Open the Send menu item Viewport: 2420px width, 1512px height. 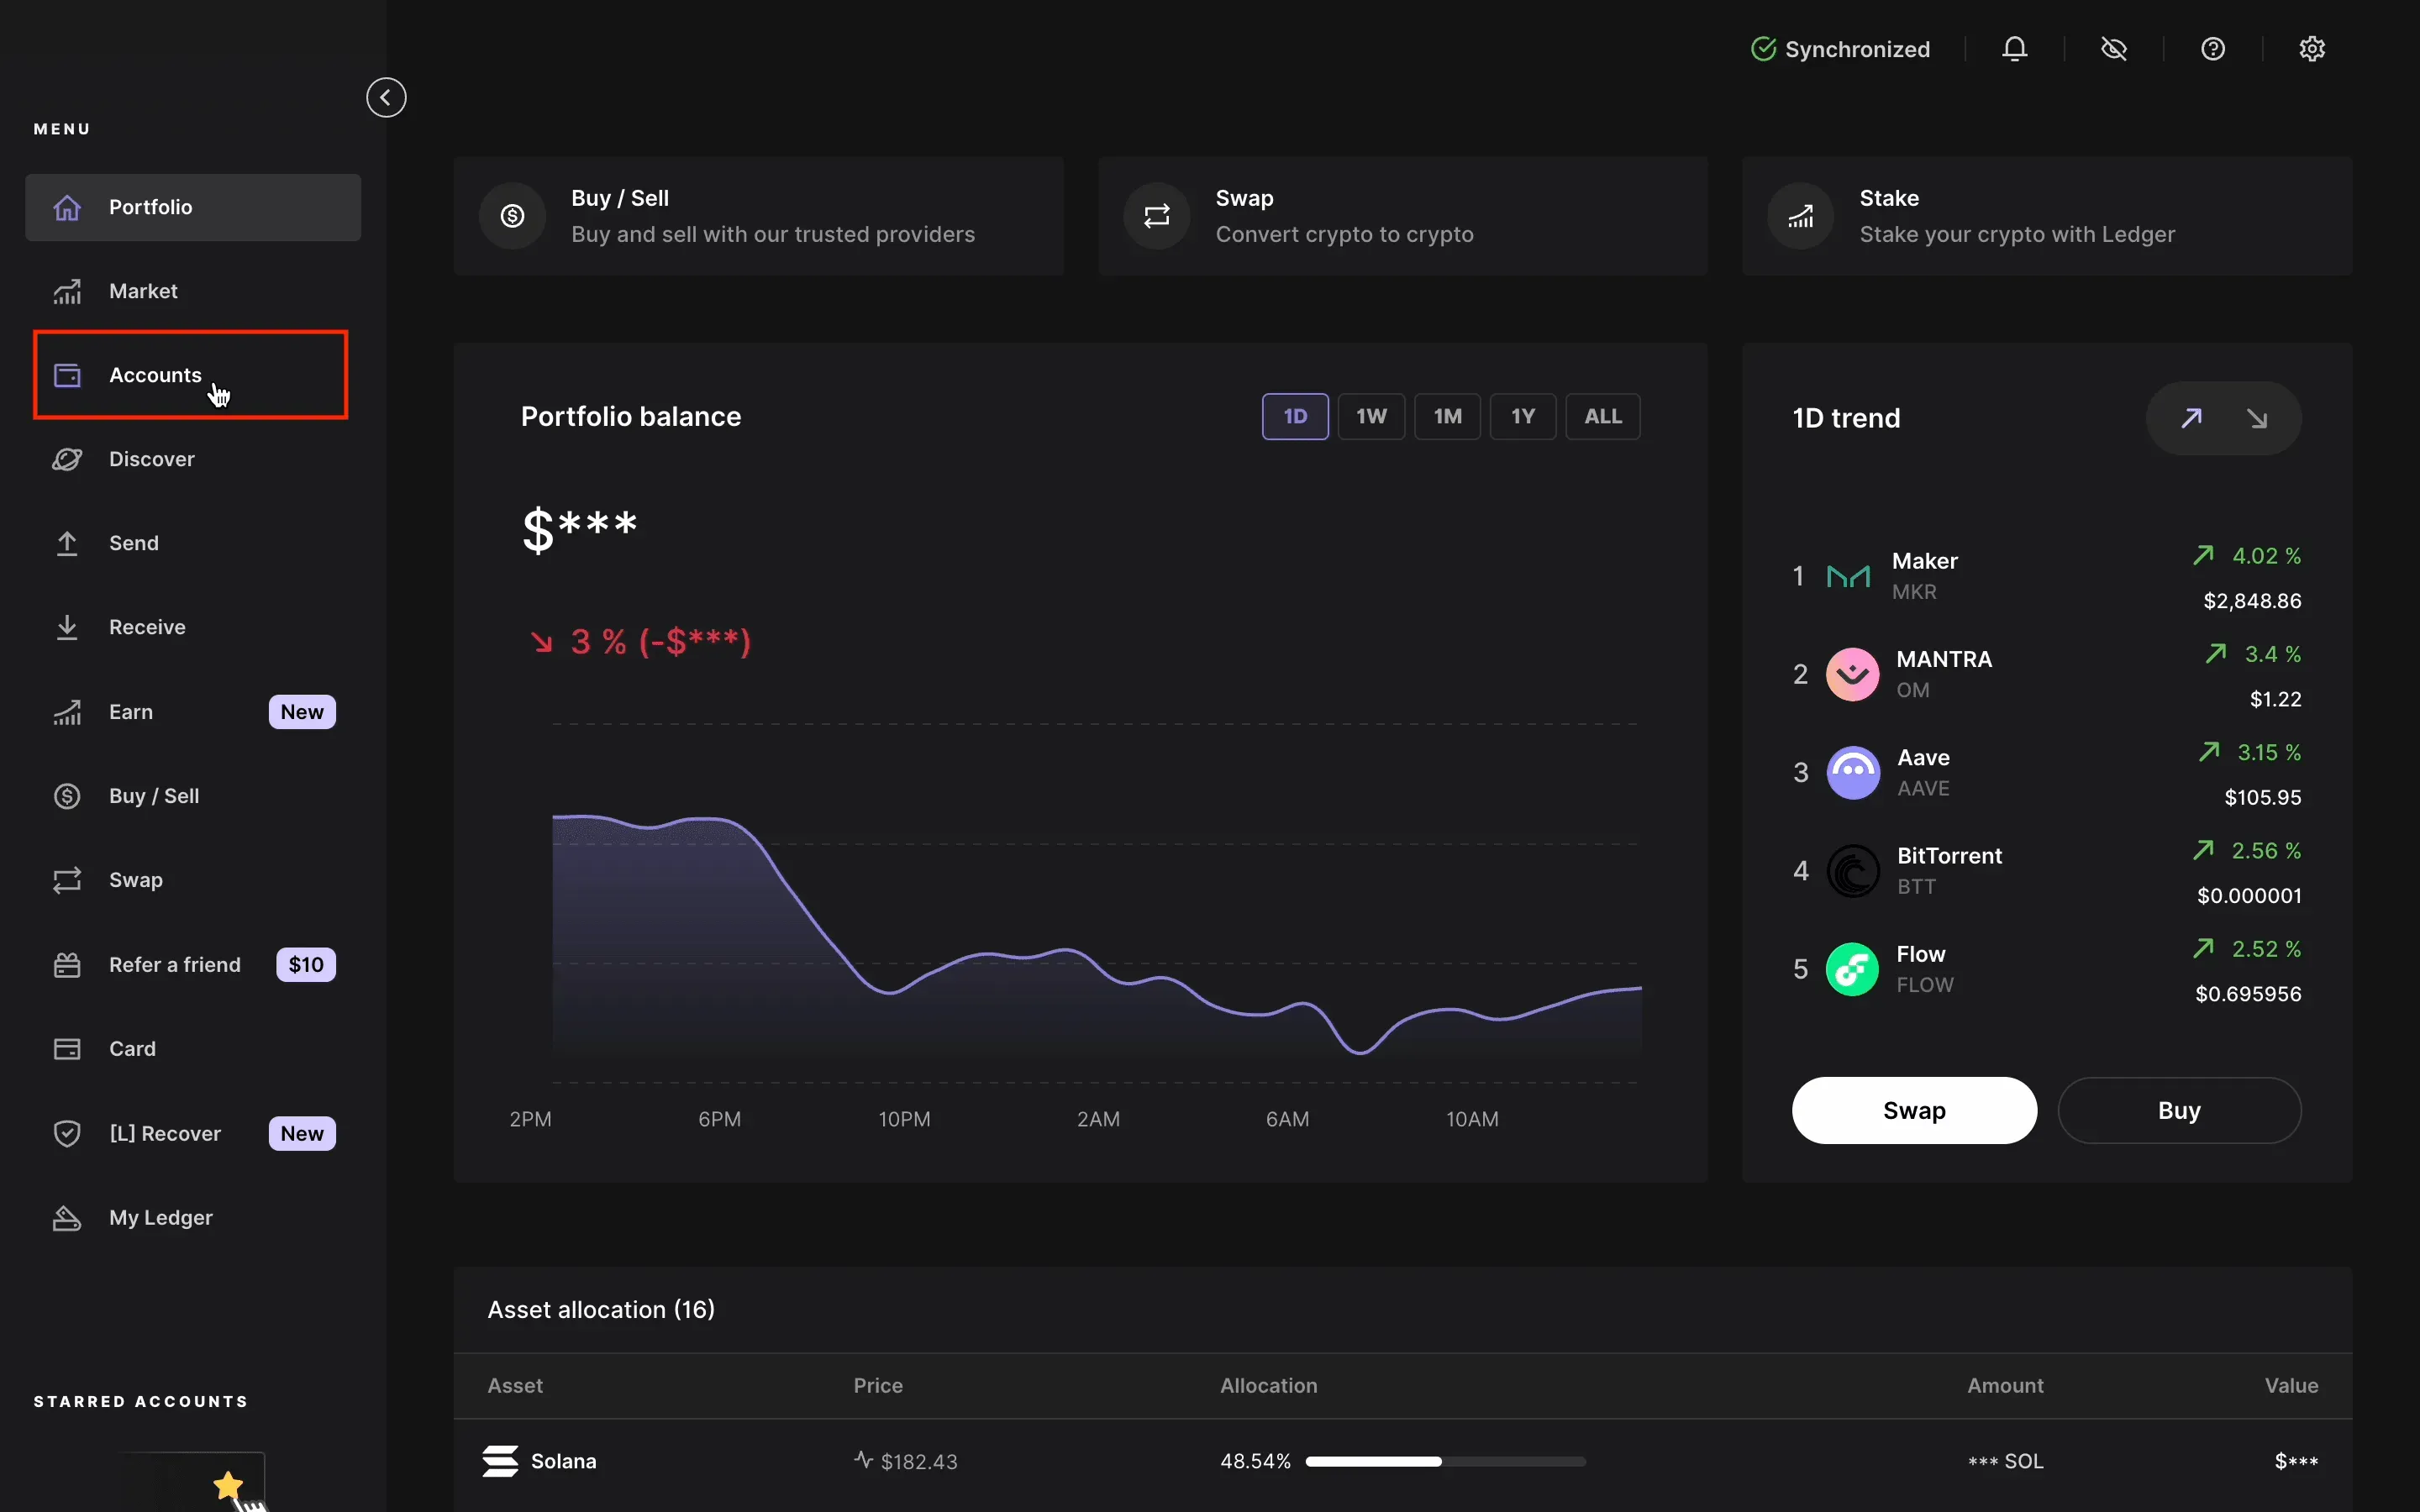pos(193,543)
